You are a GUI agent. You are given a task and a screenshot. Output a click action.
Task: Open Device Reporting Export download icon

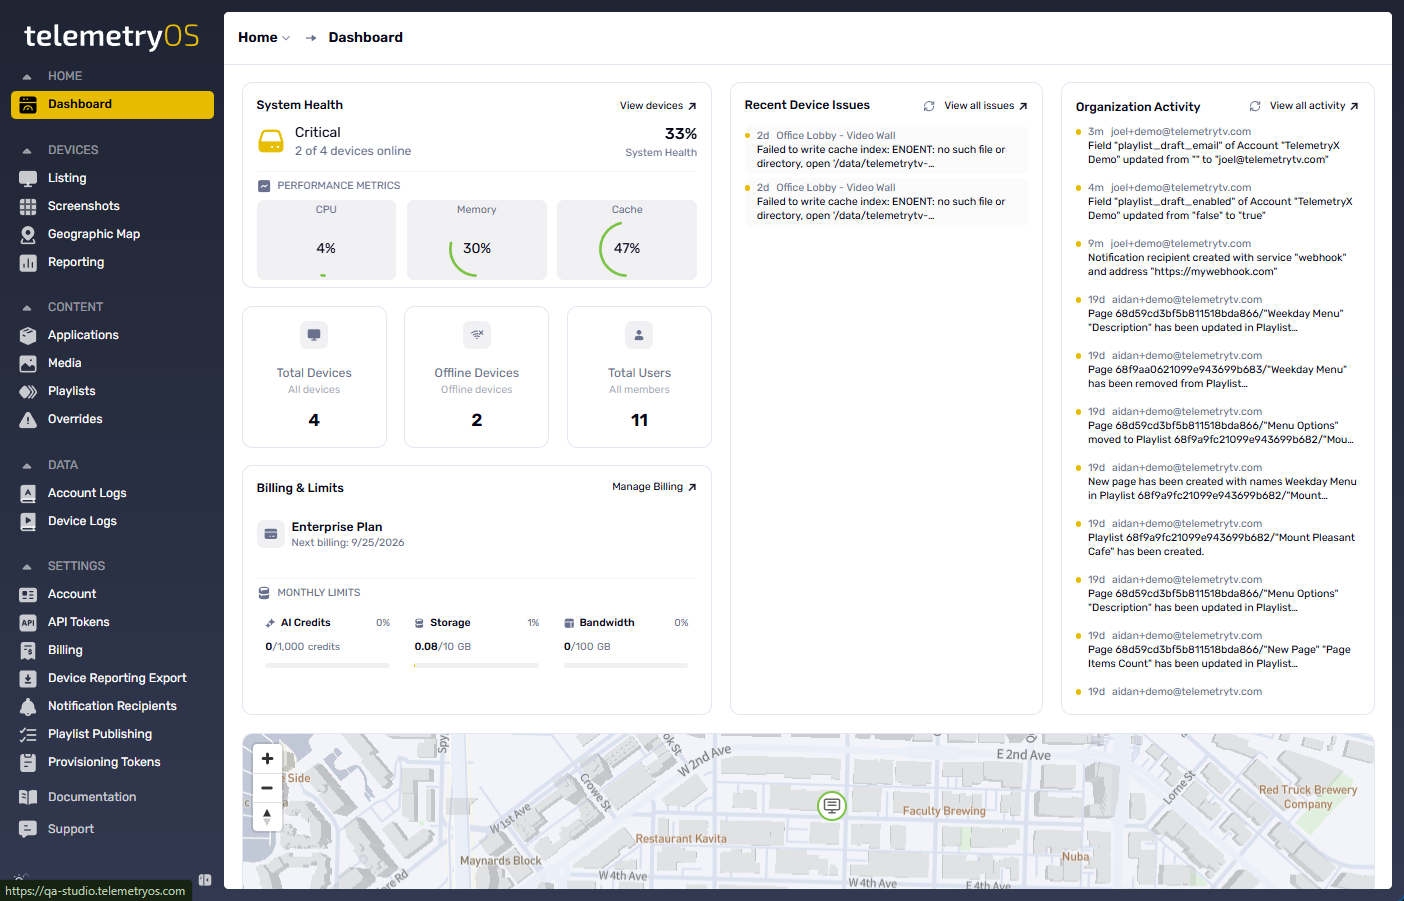pos(28,678)
